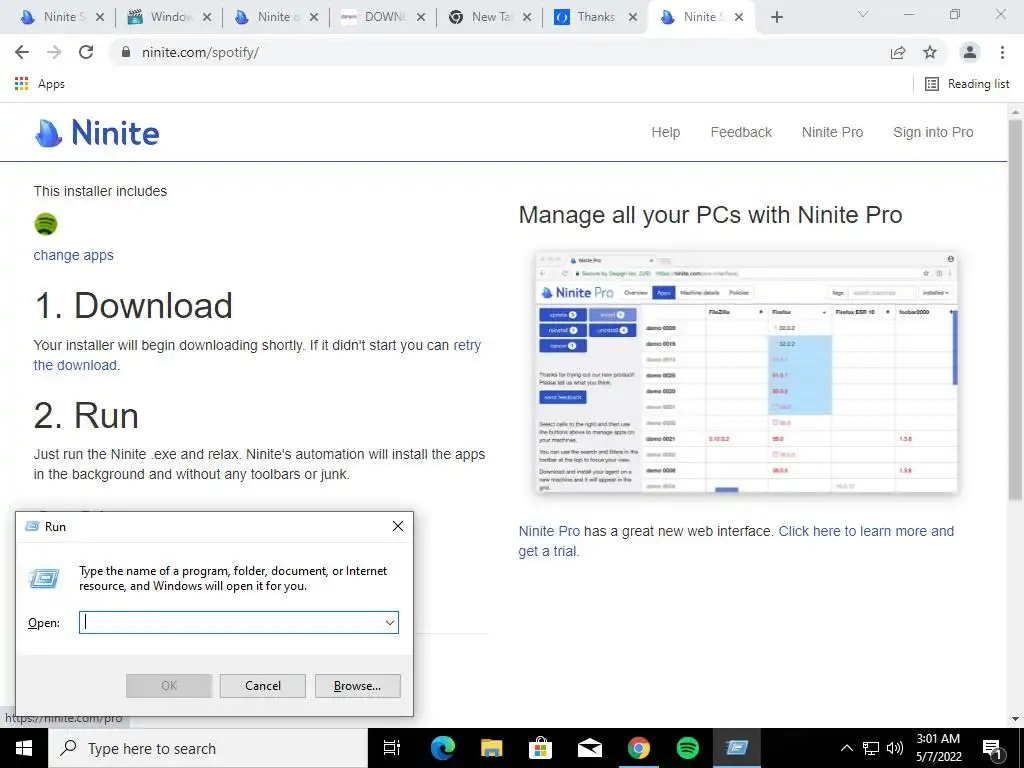Close the Thanks tab
Image resolution: width=1024 pixels, height=768 pixels.
(x=633, y=18)
